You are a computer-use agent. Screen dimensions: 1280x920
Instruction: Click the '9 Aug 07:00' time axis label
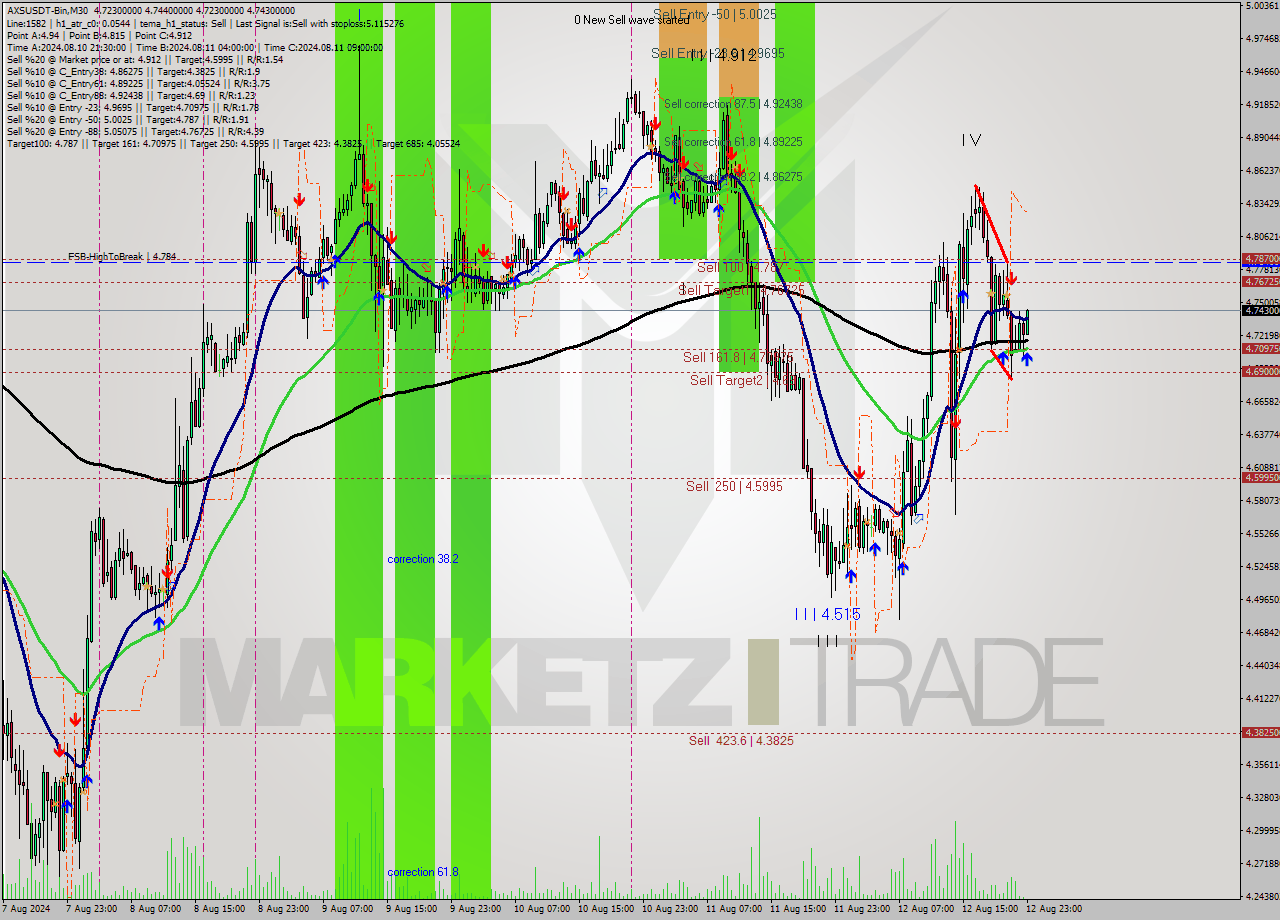coord(346,910)
